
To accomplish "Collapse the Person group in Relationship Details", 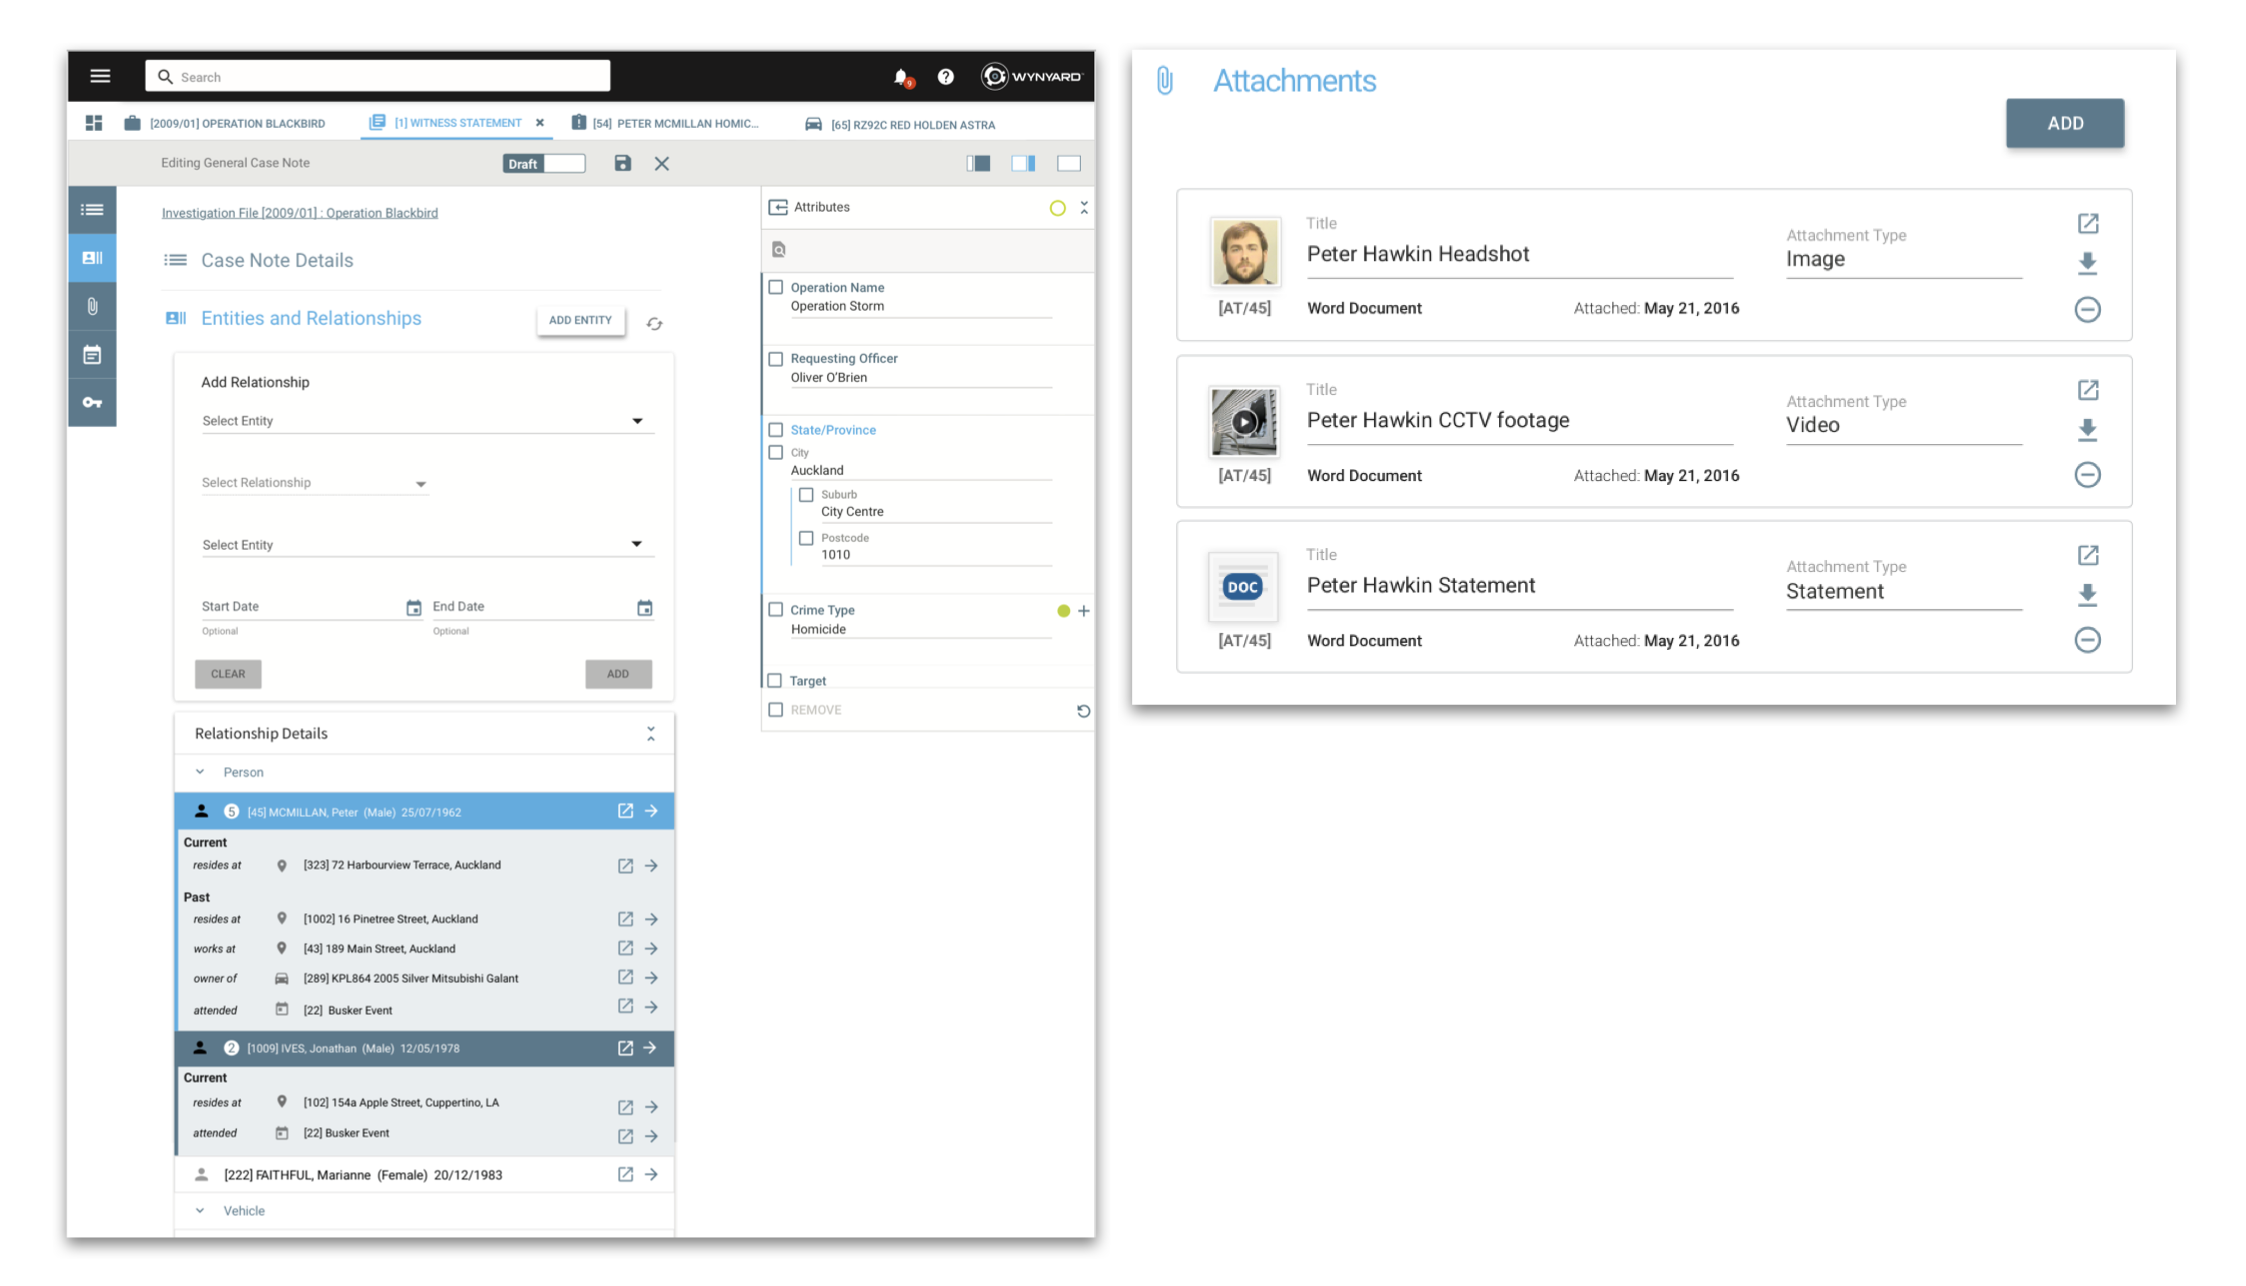I will pyautogui.click(x=200, y=772).
